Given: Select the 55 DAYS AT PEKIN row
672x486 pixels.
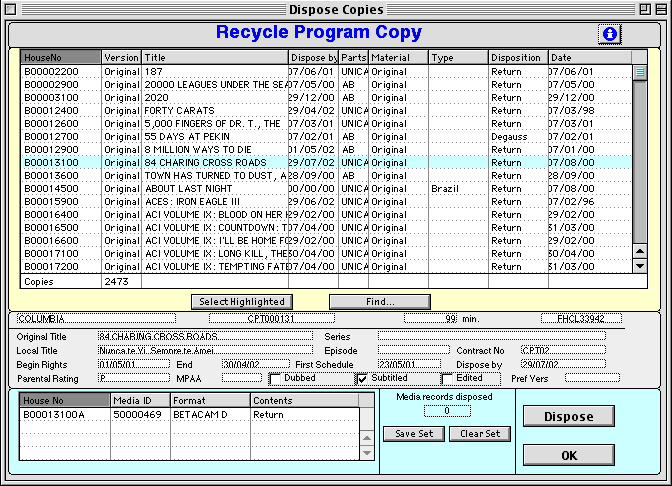Looking at the screenshot, I should (x=326, y=137).
